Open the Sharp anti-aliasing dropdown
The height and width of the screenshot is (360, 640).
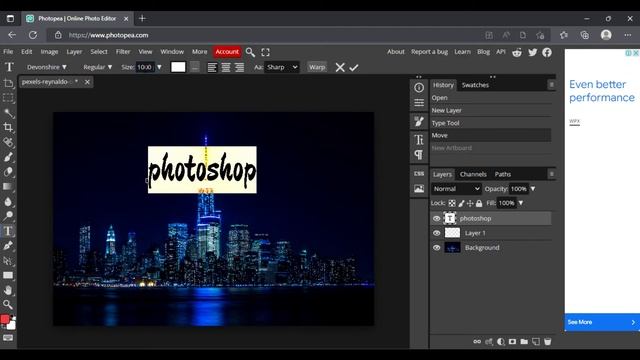click(282, 67)
